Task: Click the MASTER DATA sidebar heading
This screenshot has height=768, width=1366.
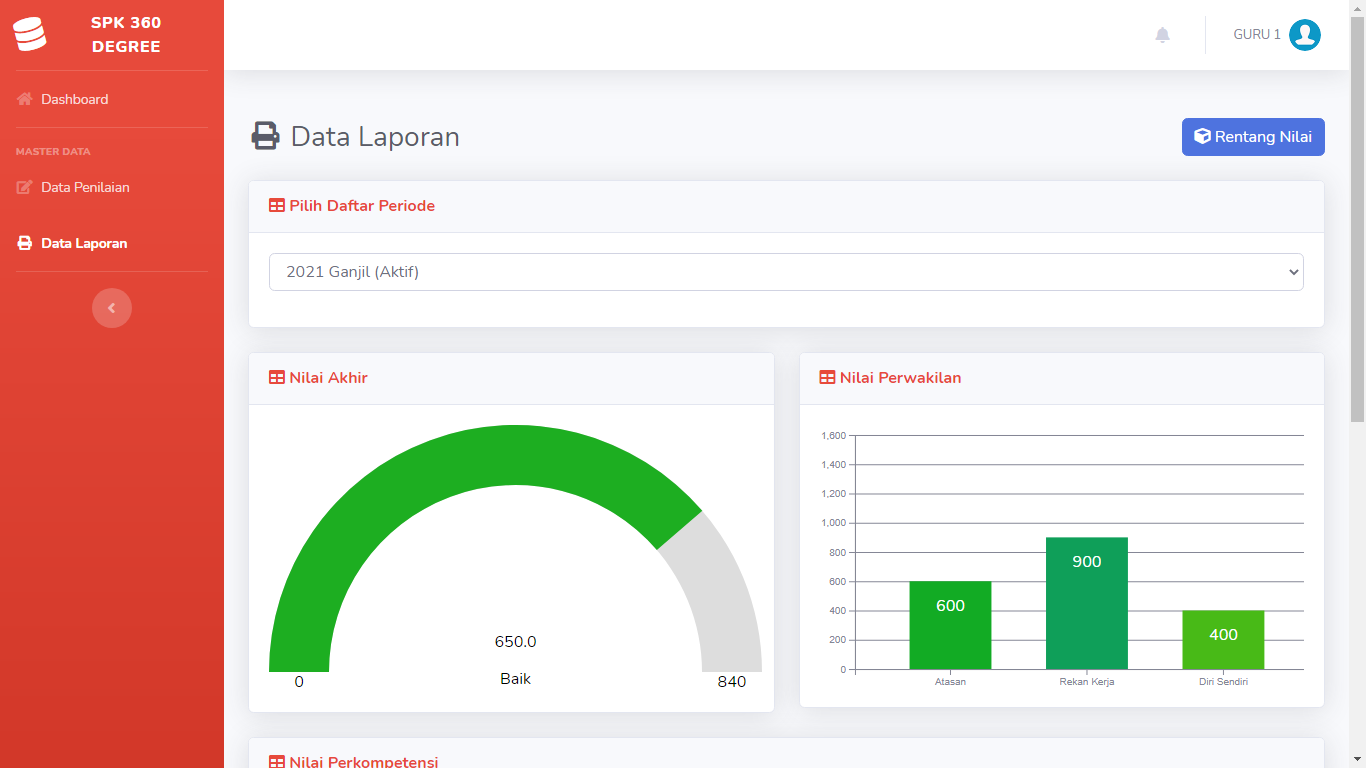Action: pyautogui.click(x=53, y=152)
